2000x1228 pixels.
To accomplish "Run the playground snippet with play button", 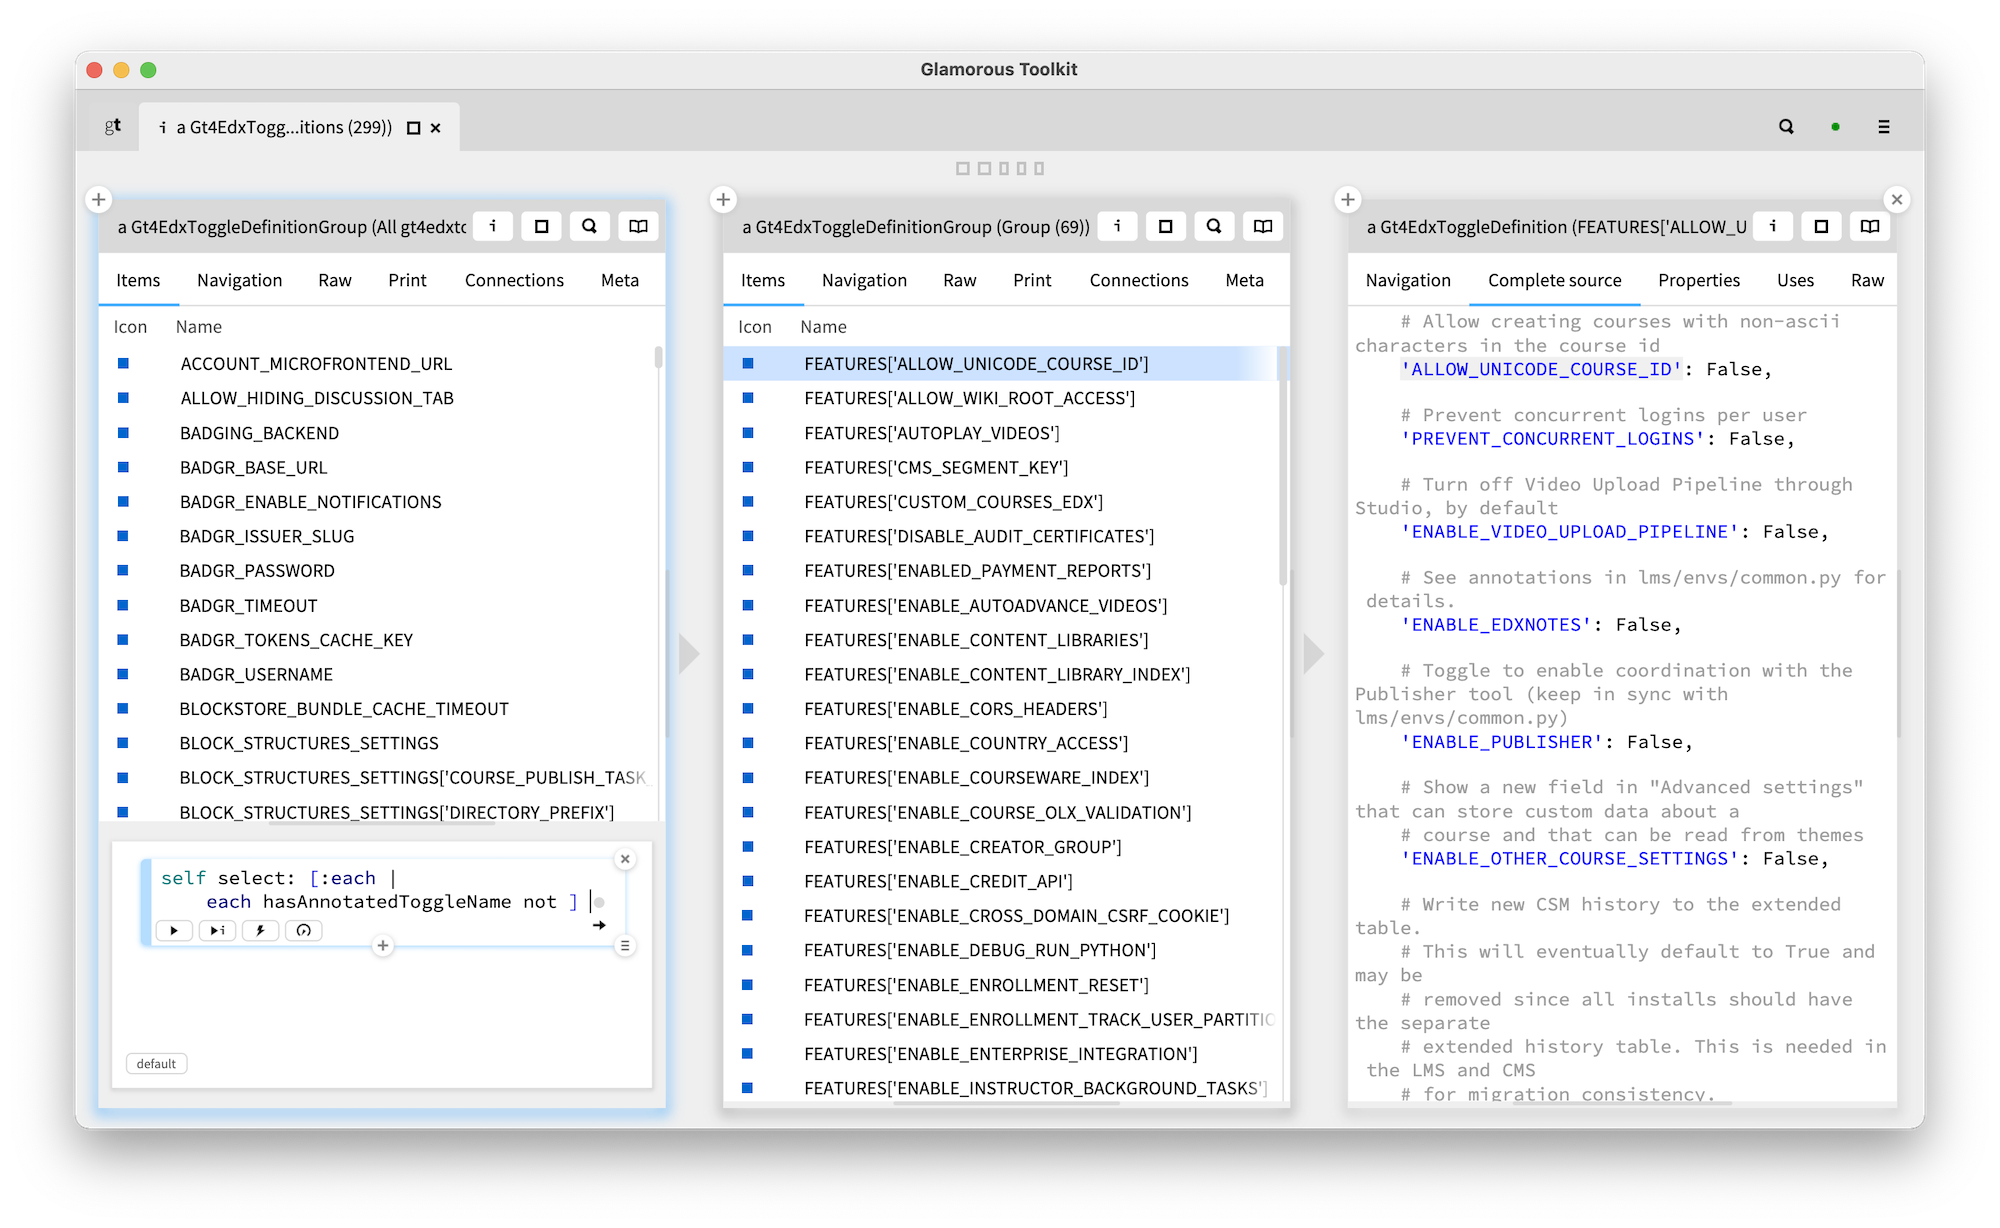I will click(174, 930).
